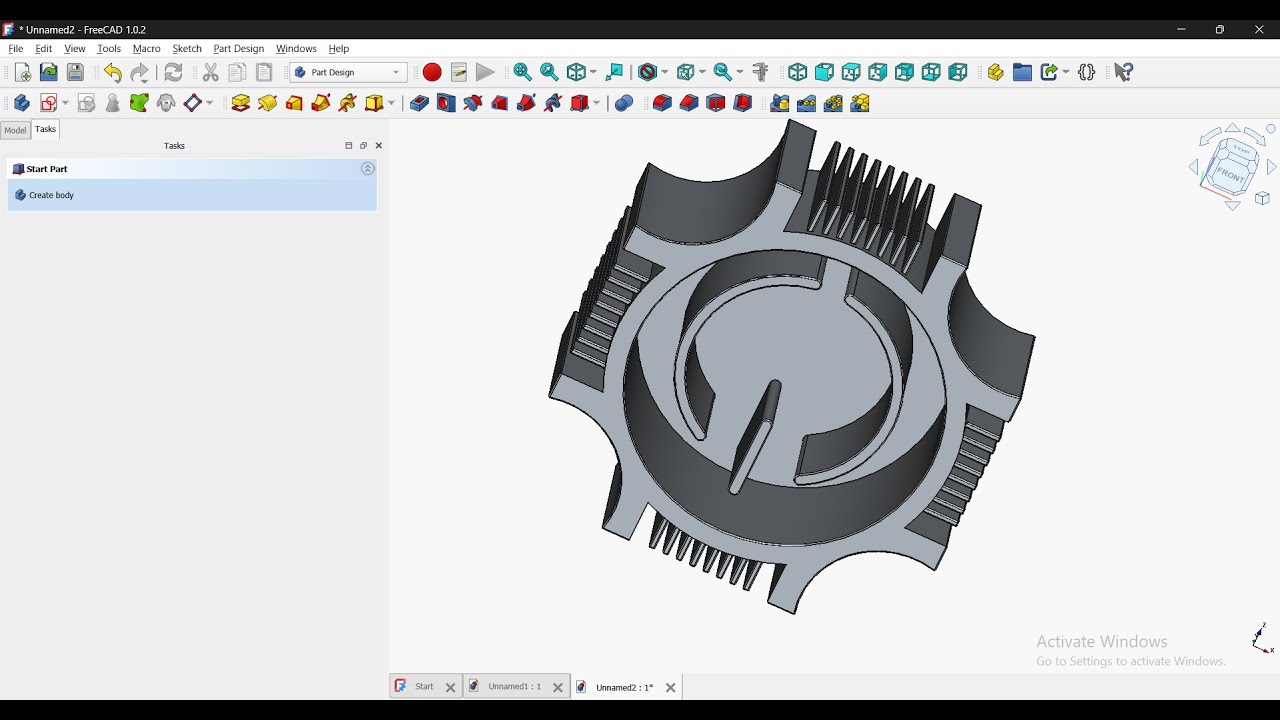
Task: Switch to the Unnamed1 : 1 document tab
Action: click(x=515, y=687)
